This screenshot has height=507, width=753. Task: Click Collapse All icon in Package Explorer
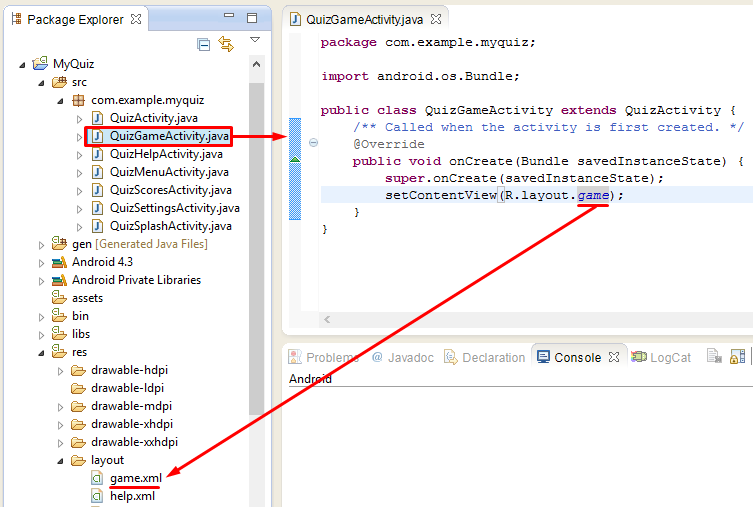point(204,45)
